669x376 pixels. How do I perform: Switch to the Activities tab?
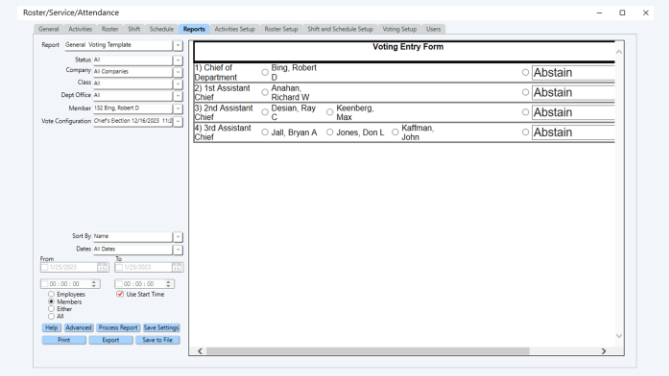[x=80, y=29]
